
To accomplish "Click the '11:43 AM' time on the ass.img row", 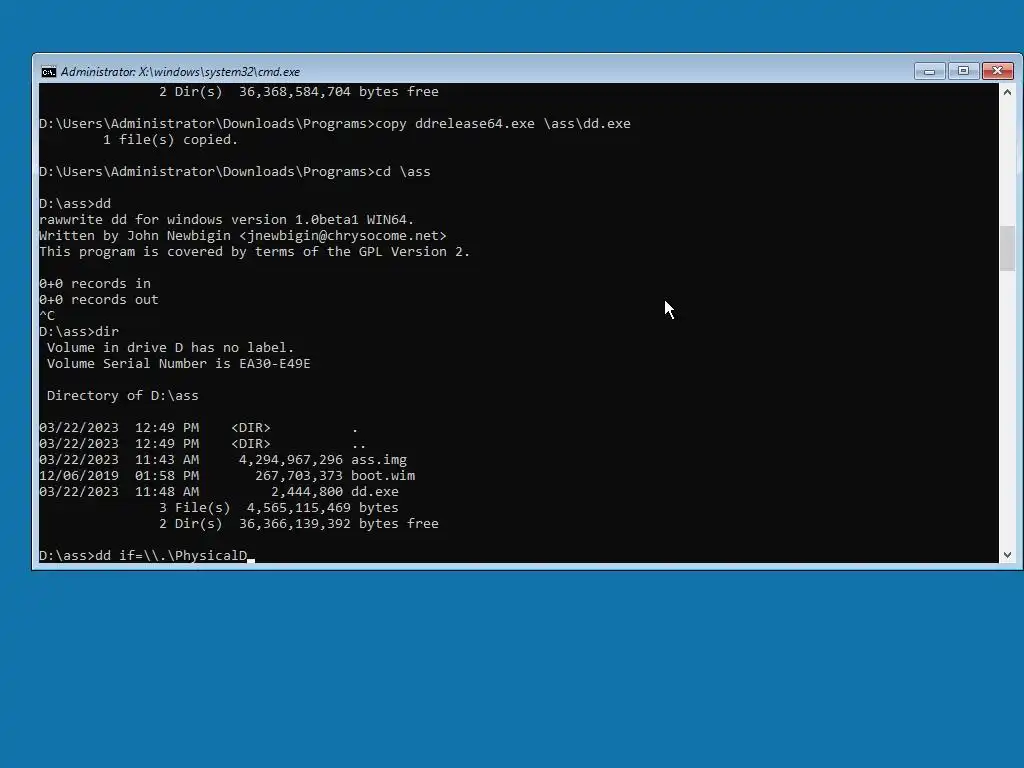I will tap(167, 460).
